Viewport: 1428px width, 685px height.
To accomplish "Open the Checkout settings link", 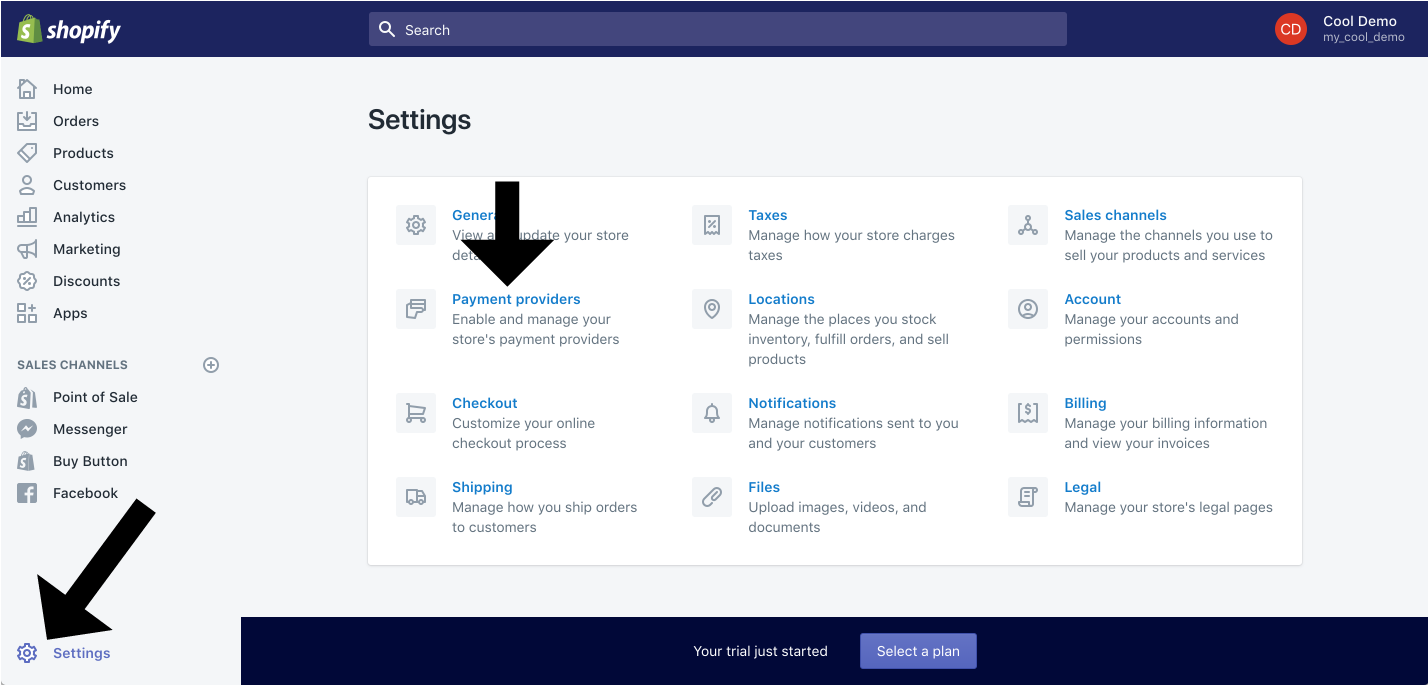I will (485, 403).
